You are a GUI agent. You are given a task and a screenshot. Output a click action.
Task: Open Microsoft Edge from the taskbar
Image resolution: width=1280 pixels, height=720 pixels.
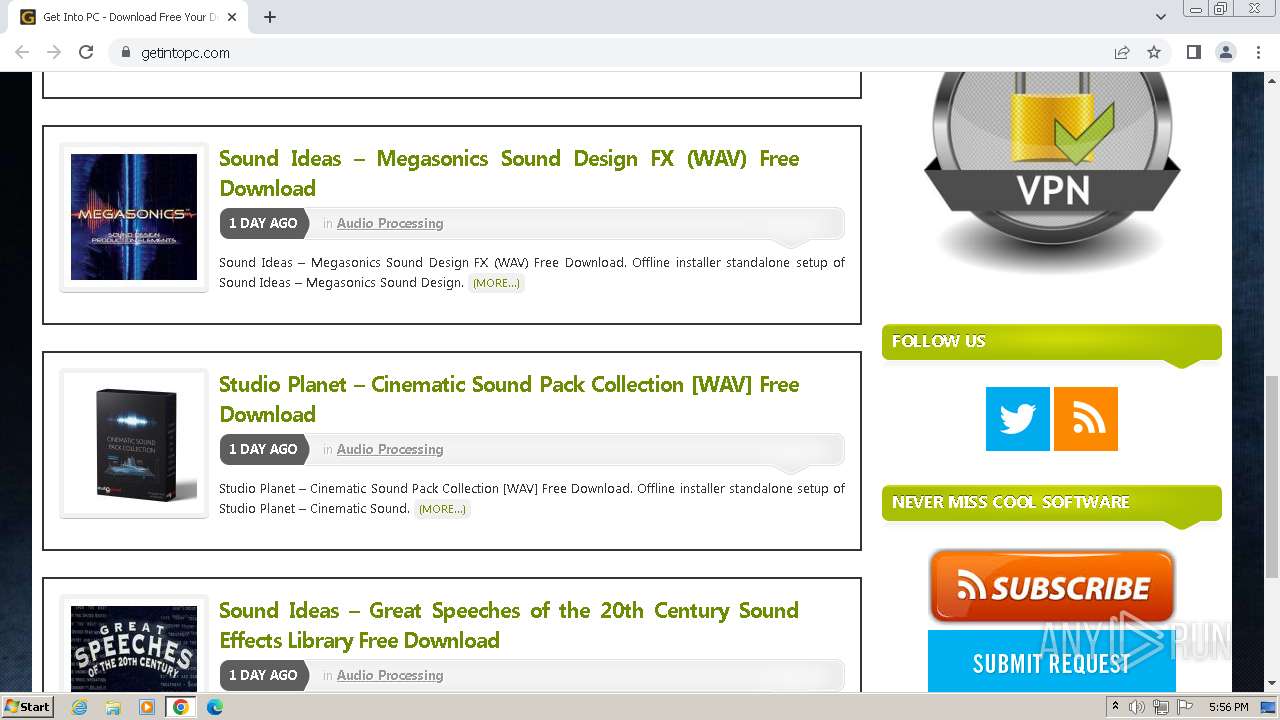click(x=215, y=707)
